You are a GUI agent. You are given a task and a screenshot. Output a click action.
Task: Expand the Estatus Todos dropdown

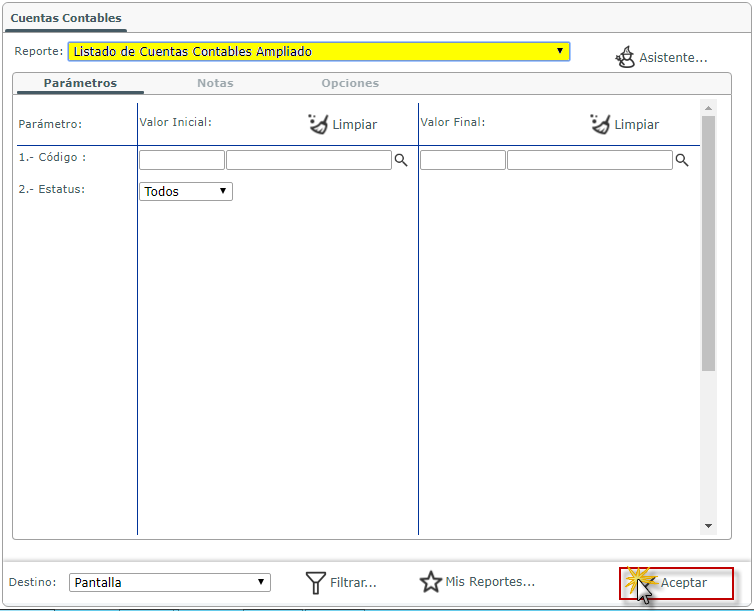click(186, 191)
